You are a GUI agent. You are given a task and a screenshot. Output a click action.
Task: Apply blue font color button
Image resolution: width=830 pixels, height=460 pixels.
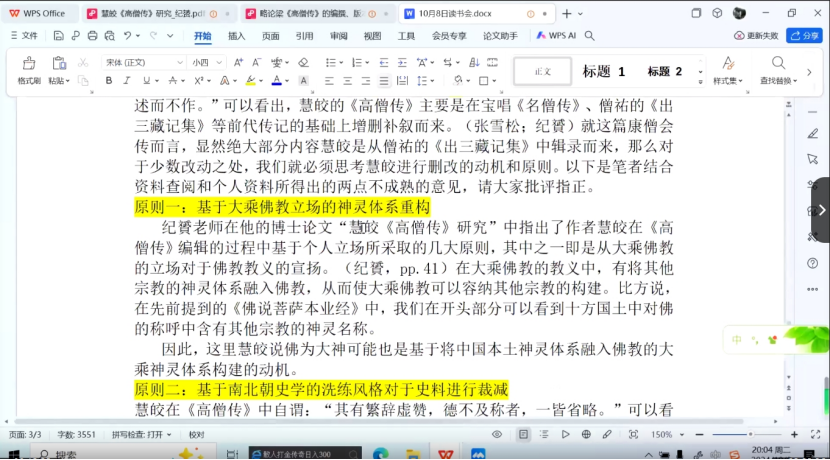[276, 81]
